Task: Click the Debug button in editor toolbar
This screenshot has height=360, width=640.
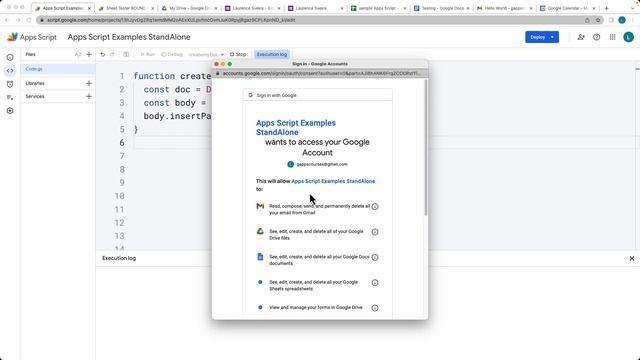Action: click(x=172, y=54)
